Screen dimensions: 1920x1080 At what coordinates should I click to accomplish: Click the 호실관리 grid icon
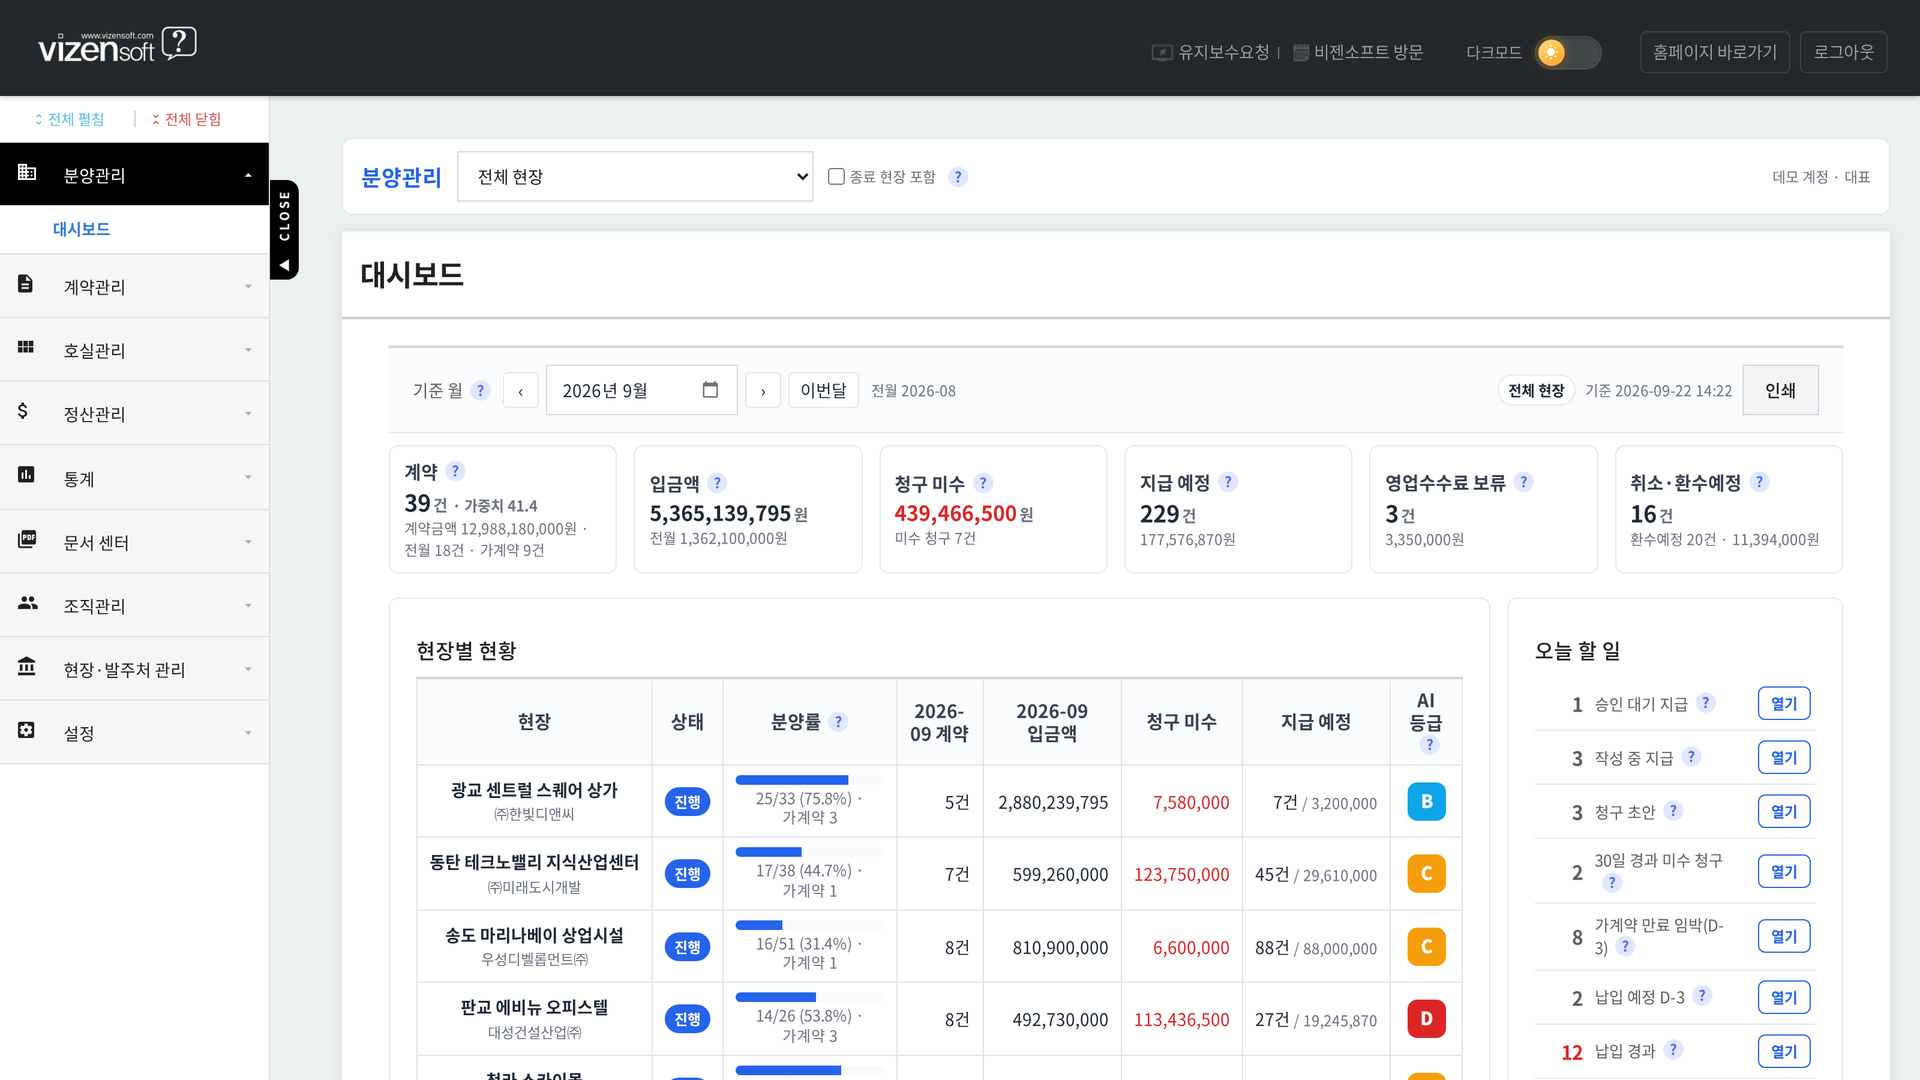click(x=26, y=347)
